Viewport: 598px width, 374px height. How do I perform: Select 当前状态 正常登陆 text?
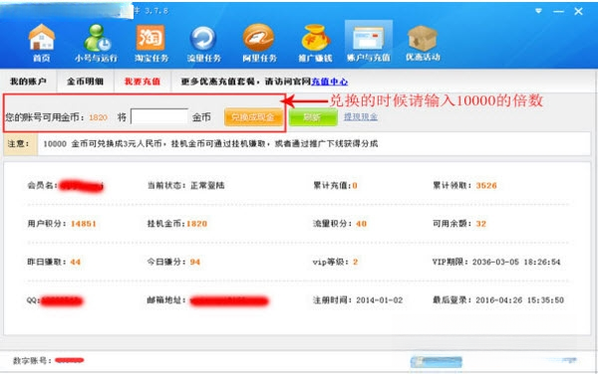pos(186,186)
